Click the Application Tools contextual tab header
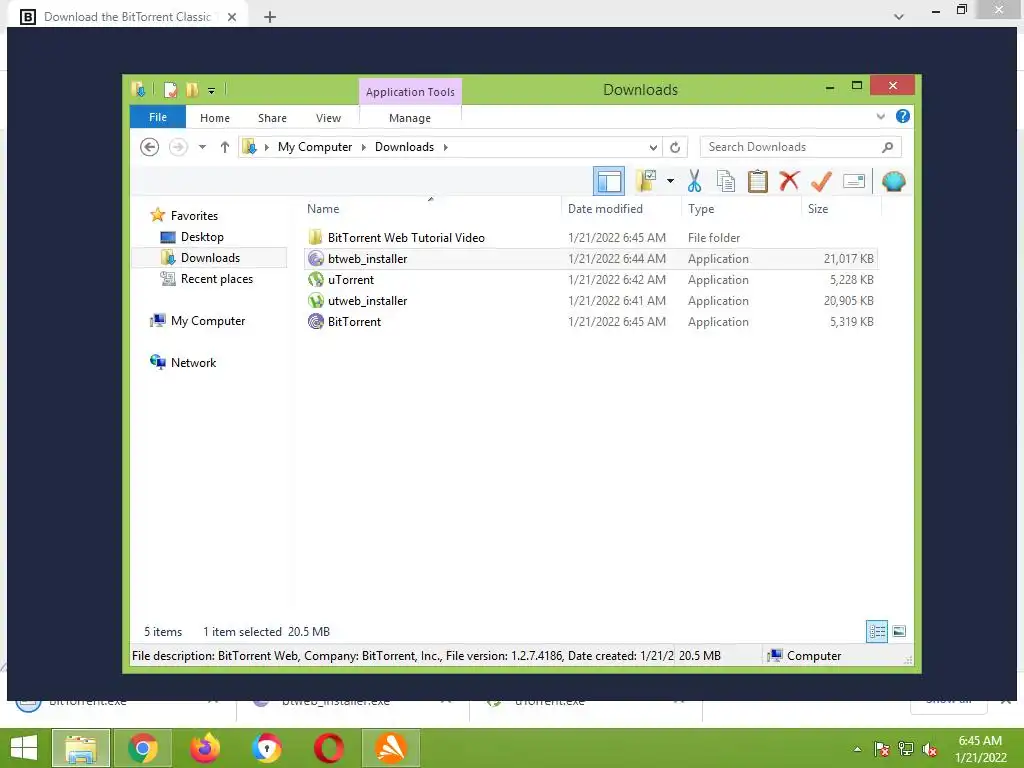1024x768 pixels. pyautogui.click(x=410, y=92)
